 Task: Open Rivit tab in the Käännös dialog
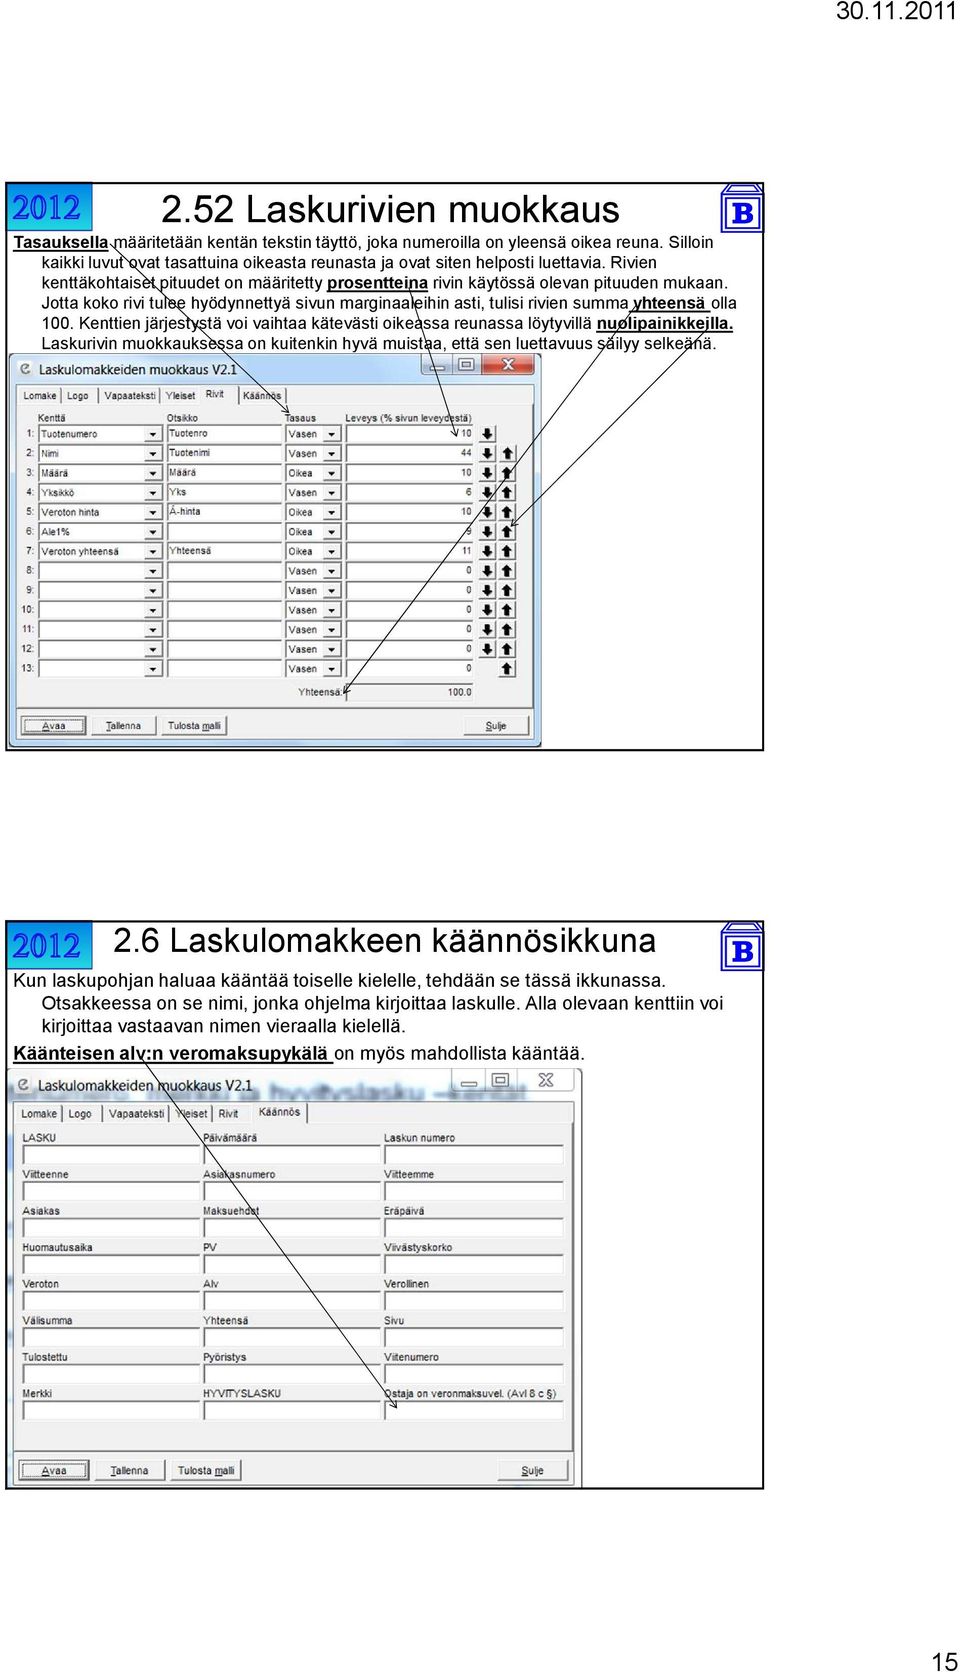click(x=228, y=1114)
